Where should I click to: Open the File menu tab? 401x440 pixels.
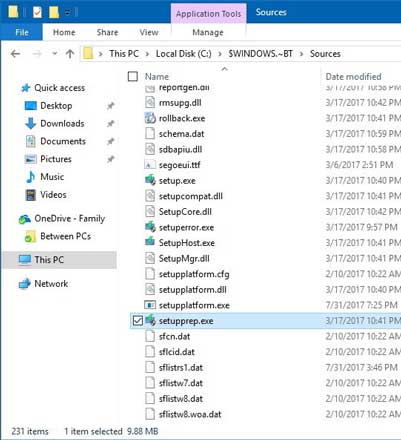pos(22,32)
